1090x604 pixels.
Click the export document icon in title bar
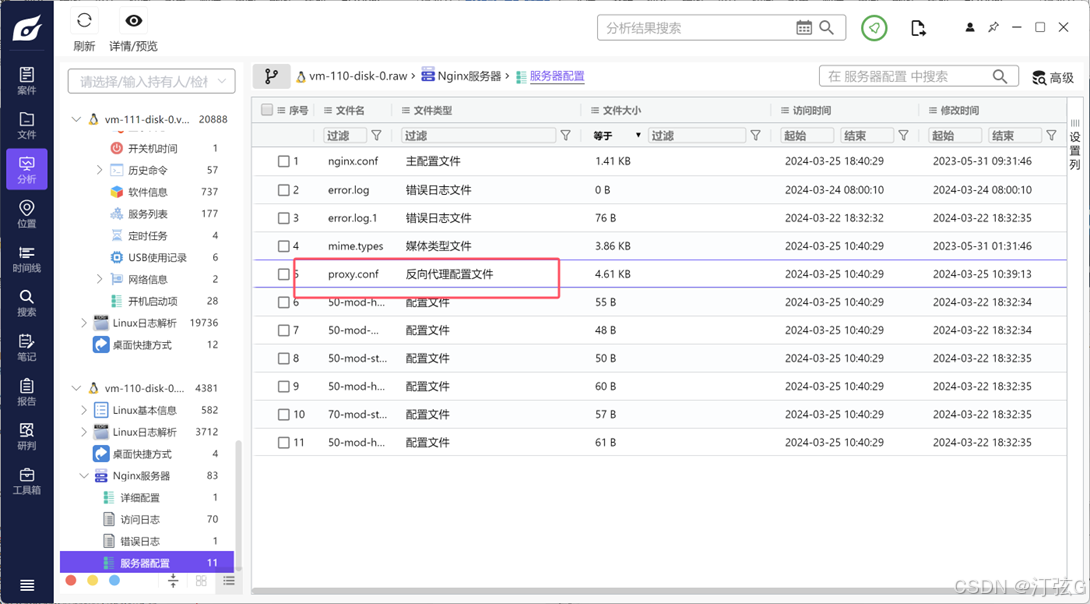click(918, 28)
